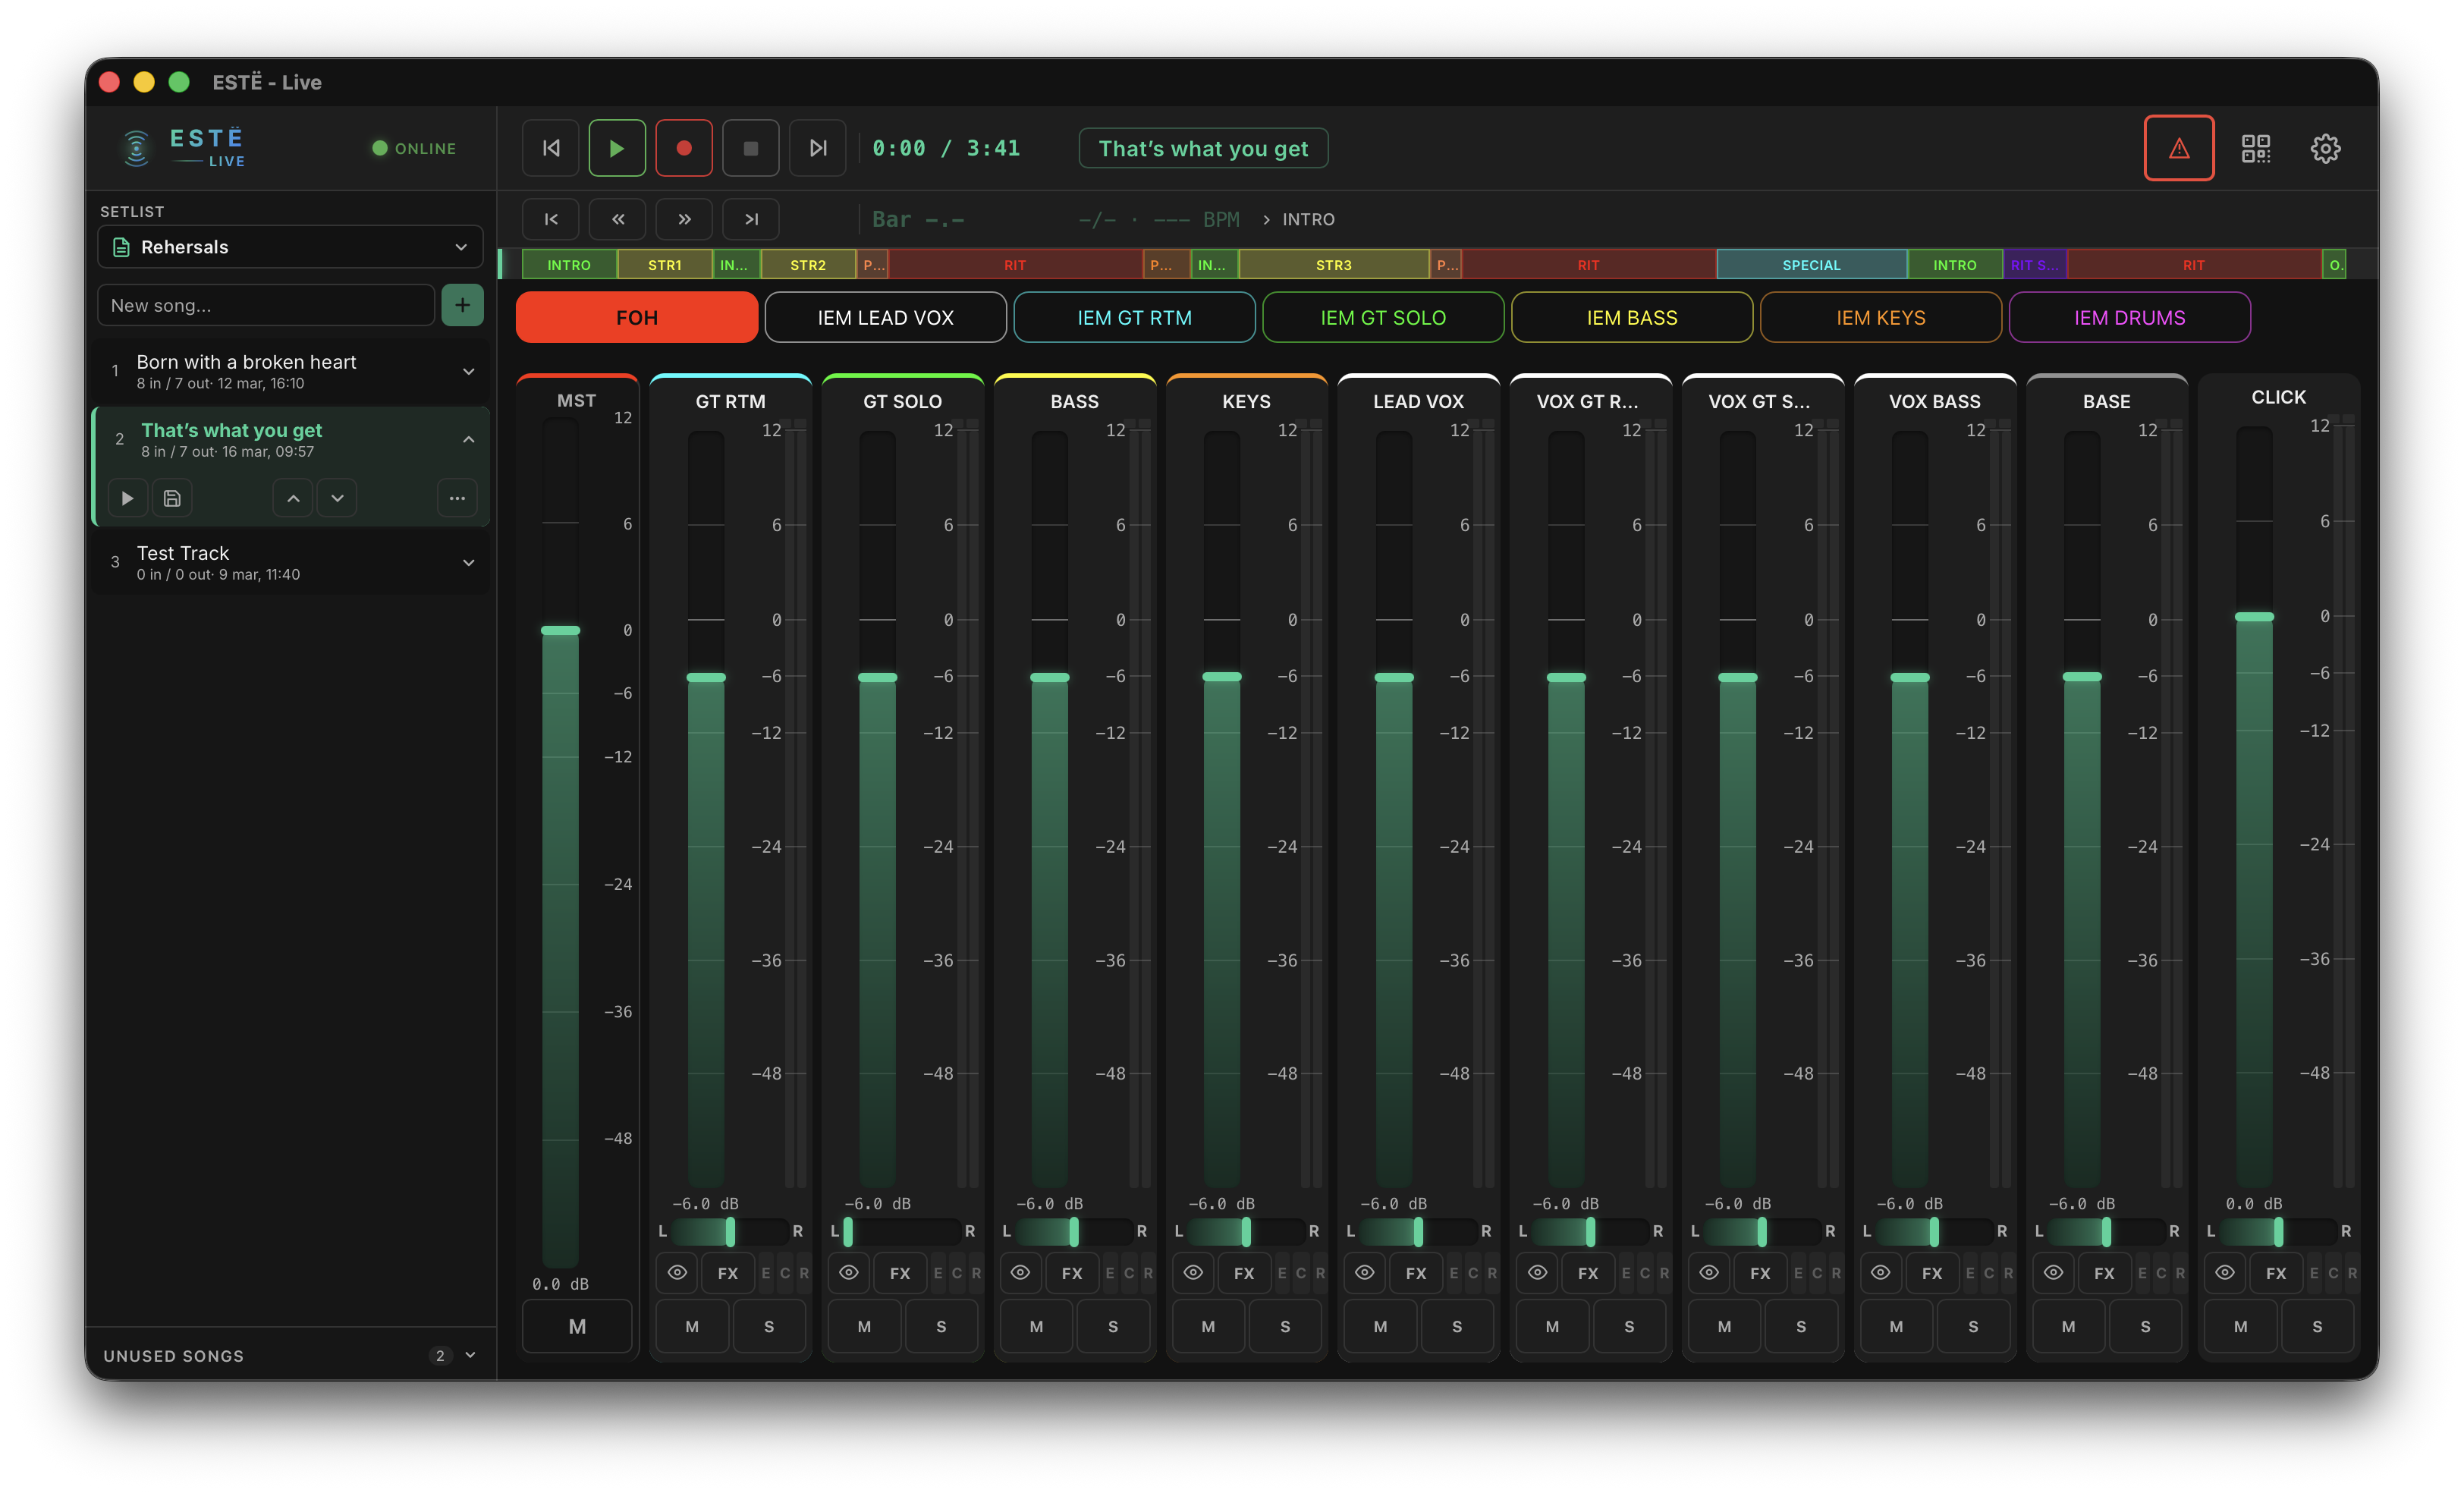Select the FOH mix tab

(x=636, y=317)
